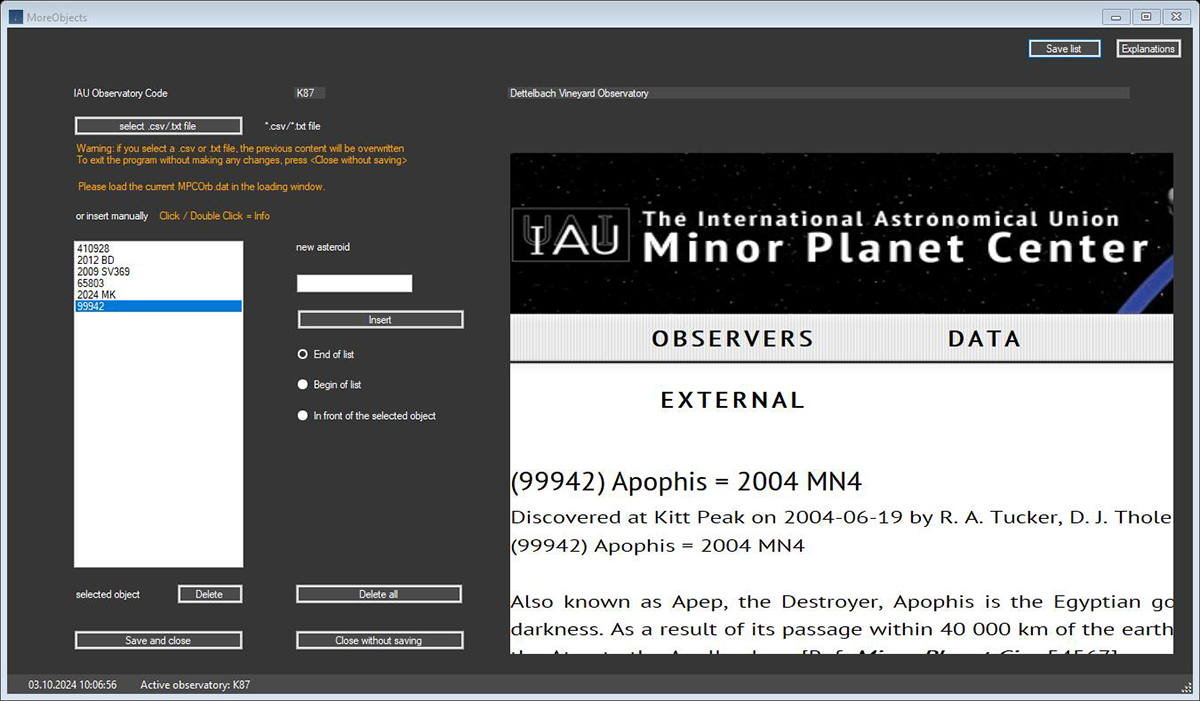Select asteroid 65803 in the list
Image resolution: width=1200 pixels, height=701 pixels.
point(158,283)
